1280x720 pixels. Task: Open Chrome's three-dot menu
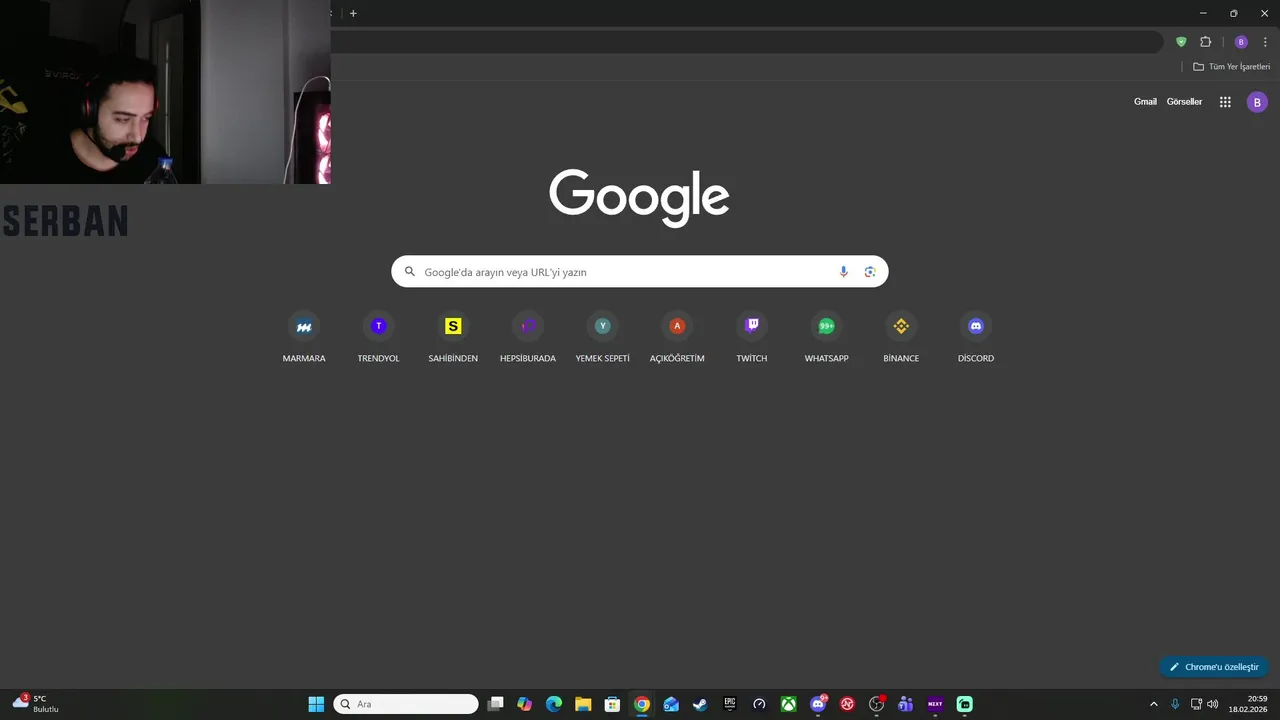point(1265,42)
